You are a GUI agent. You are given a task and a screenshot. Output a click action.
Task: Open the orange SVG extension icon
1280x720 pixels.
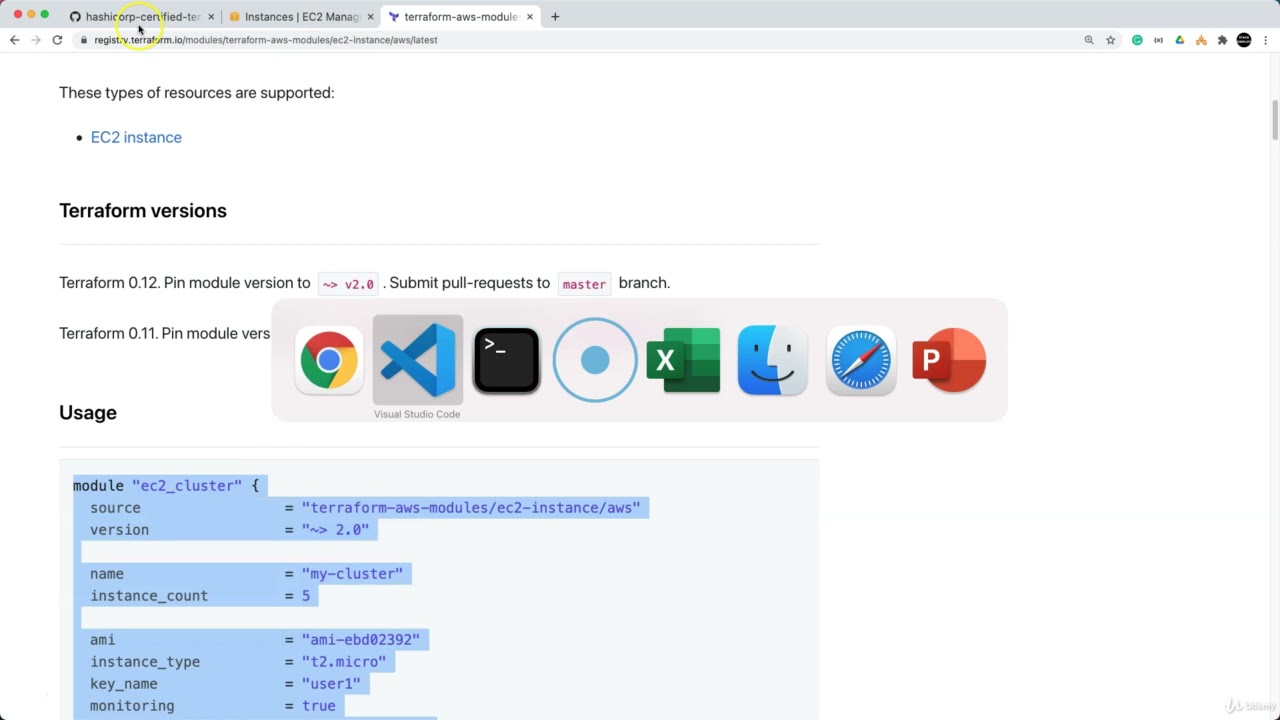[1201, 40]
